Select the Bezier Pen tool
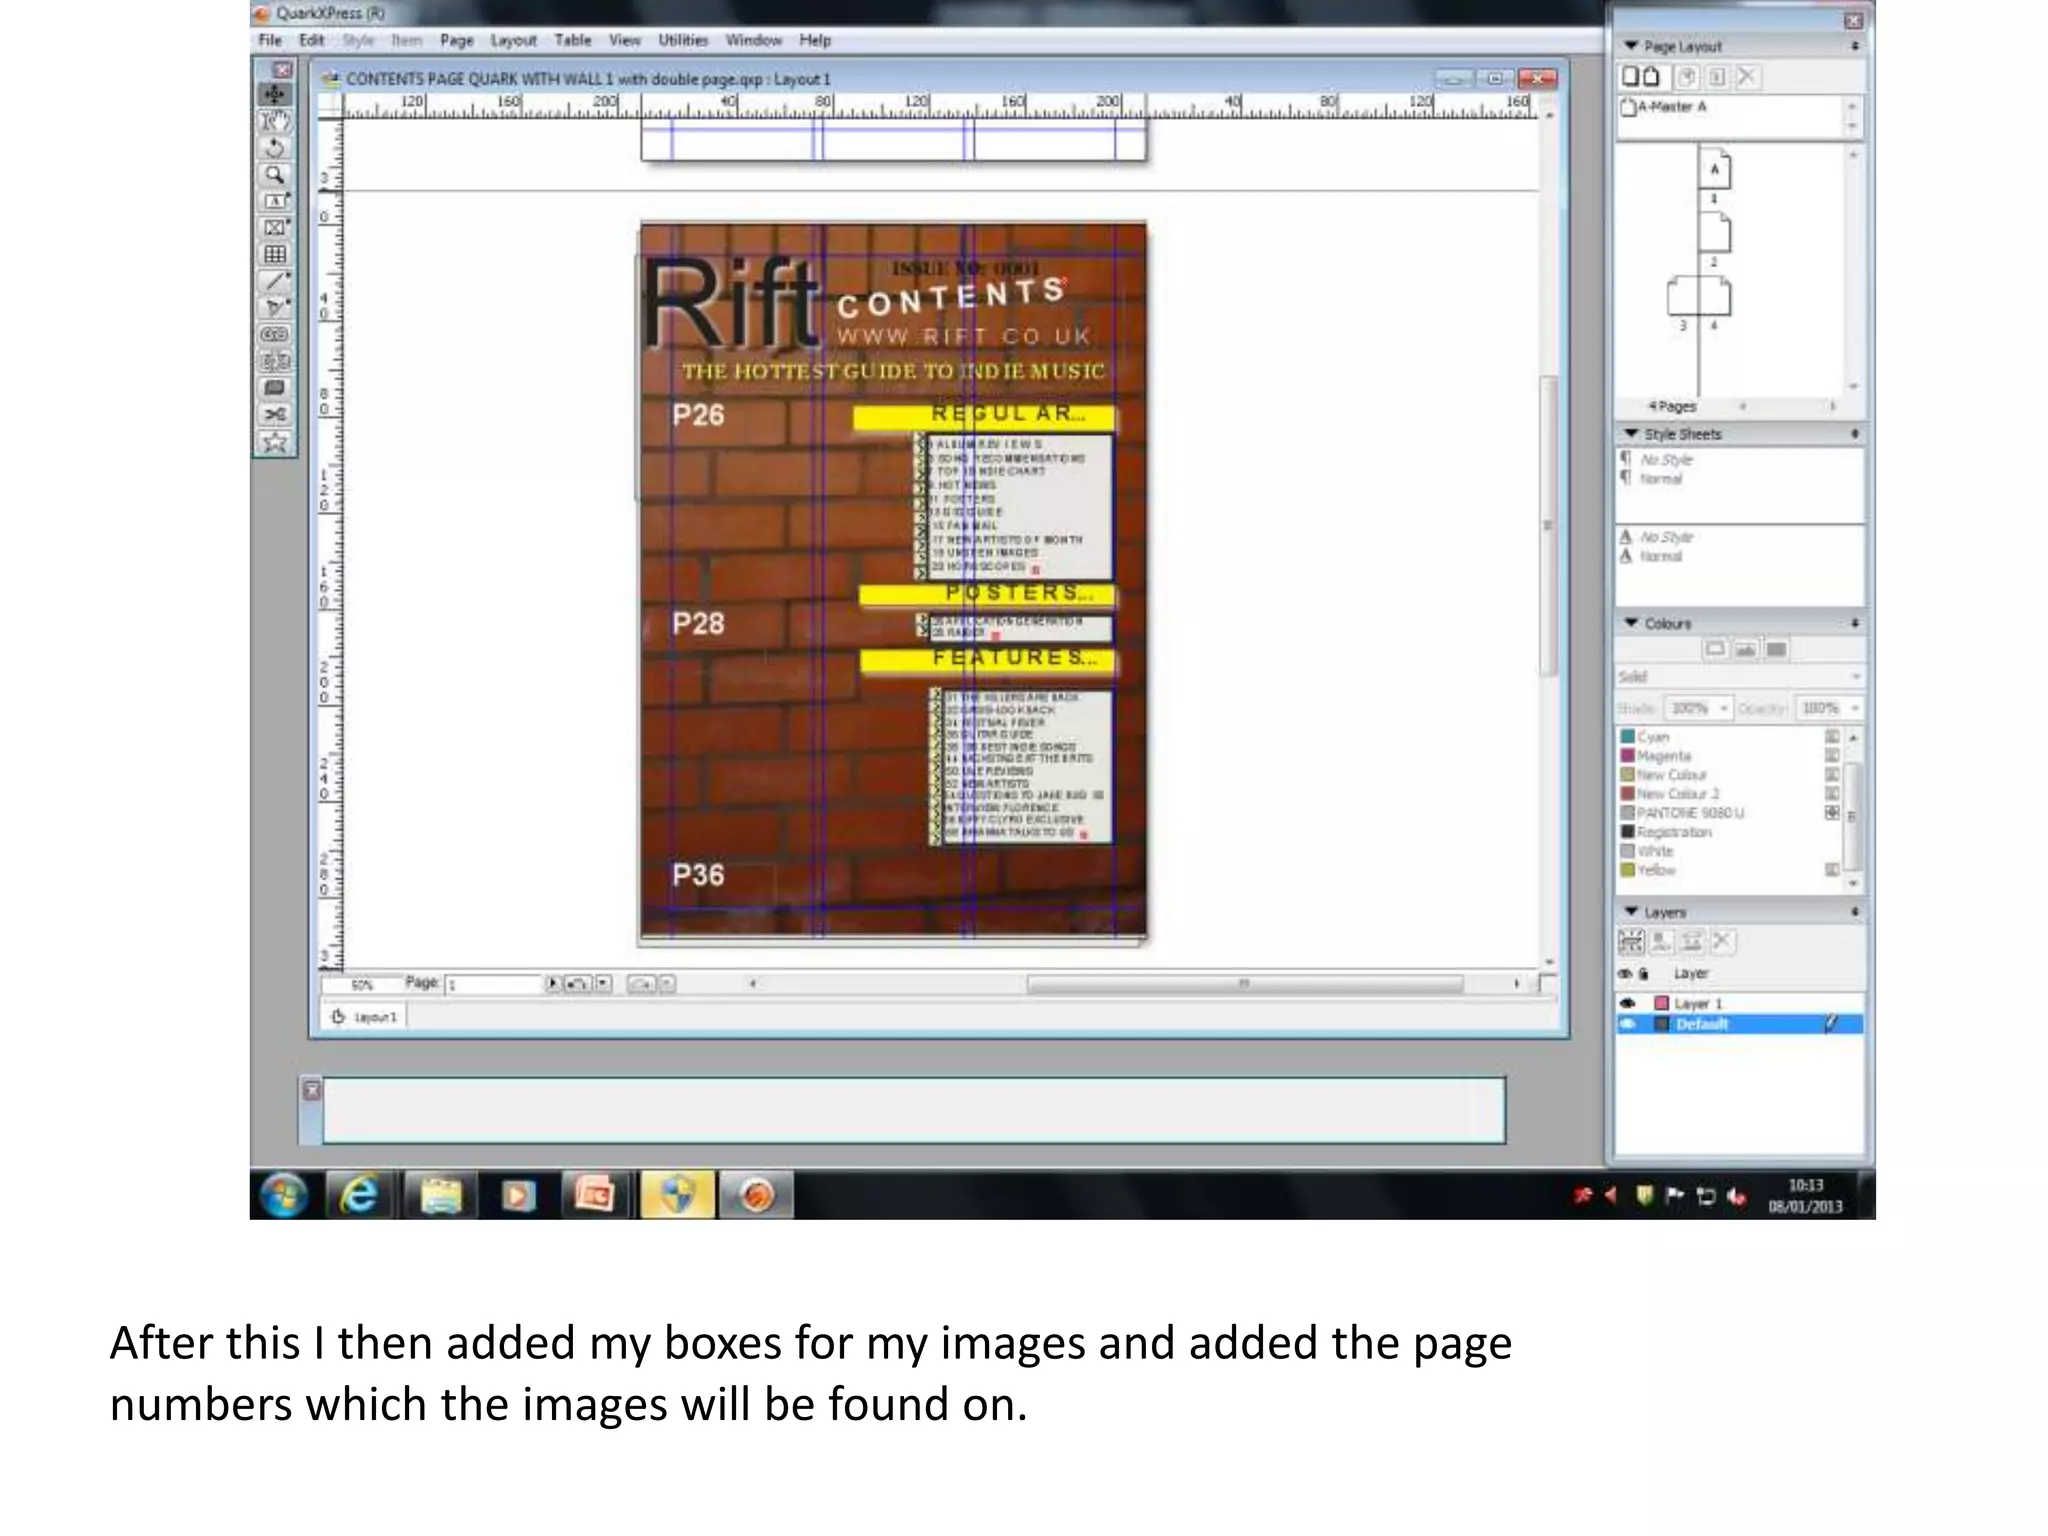The image size is (2048, 1536). (274, 308)
